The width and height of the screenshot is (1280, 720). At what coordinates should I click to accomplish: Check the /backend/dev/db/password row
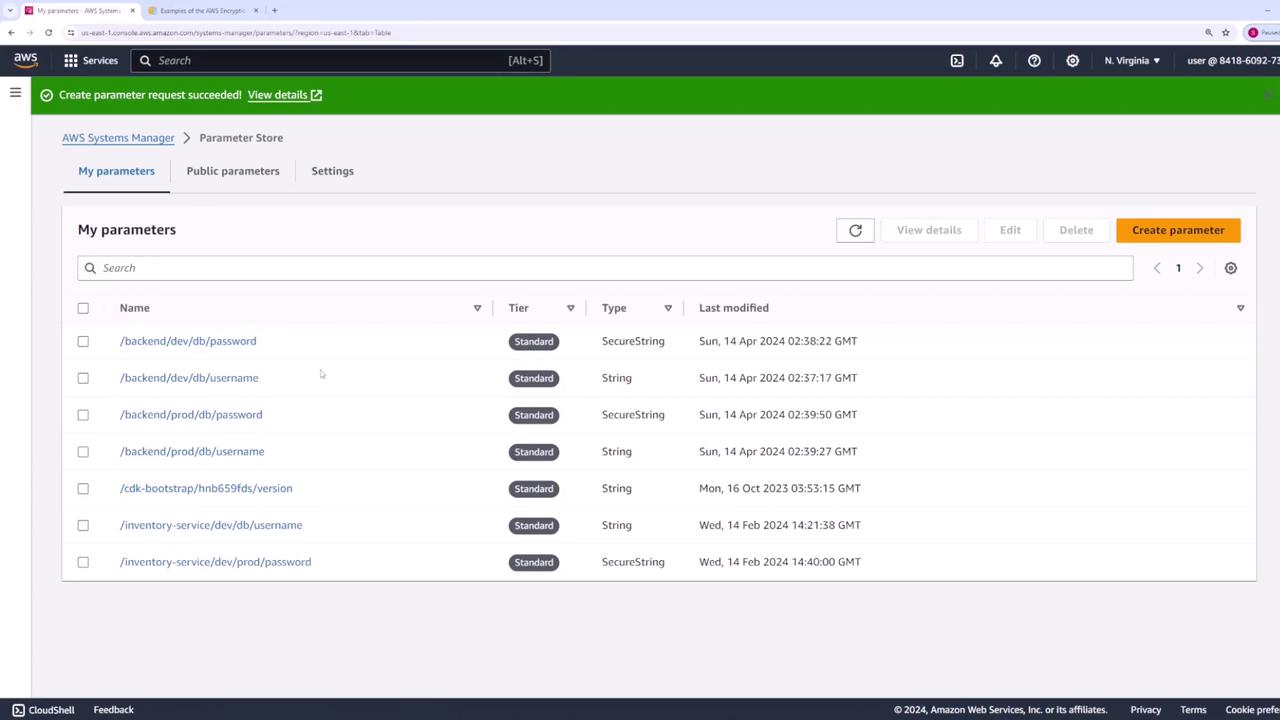[x=83, y=341]
